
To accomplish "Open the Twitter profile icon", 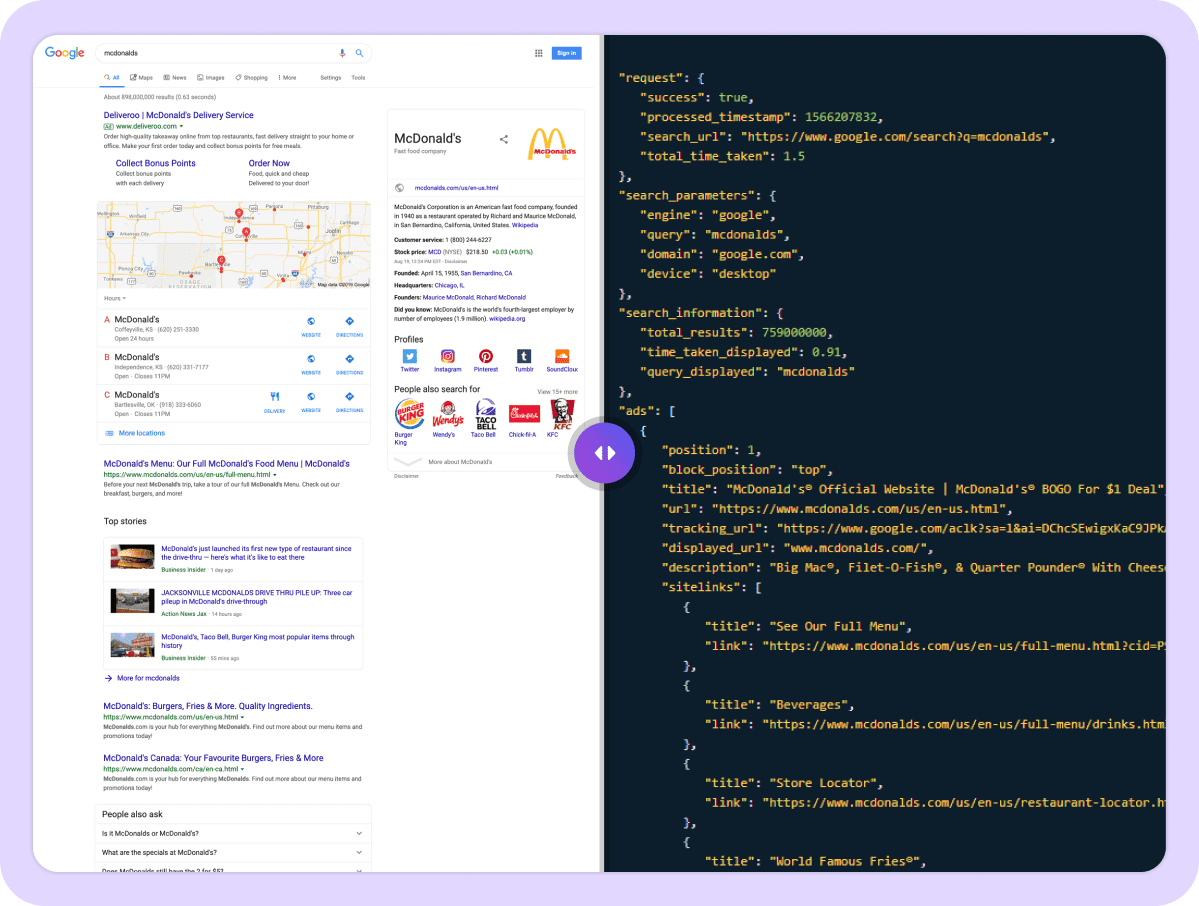I will [x=410, y=356].
